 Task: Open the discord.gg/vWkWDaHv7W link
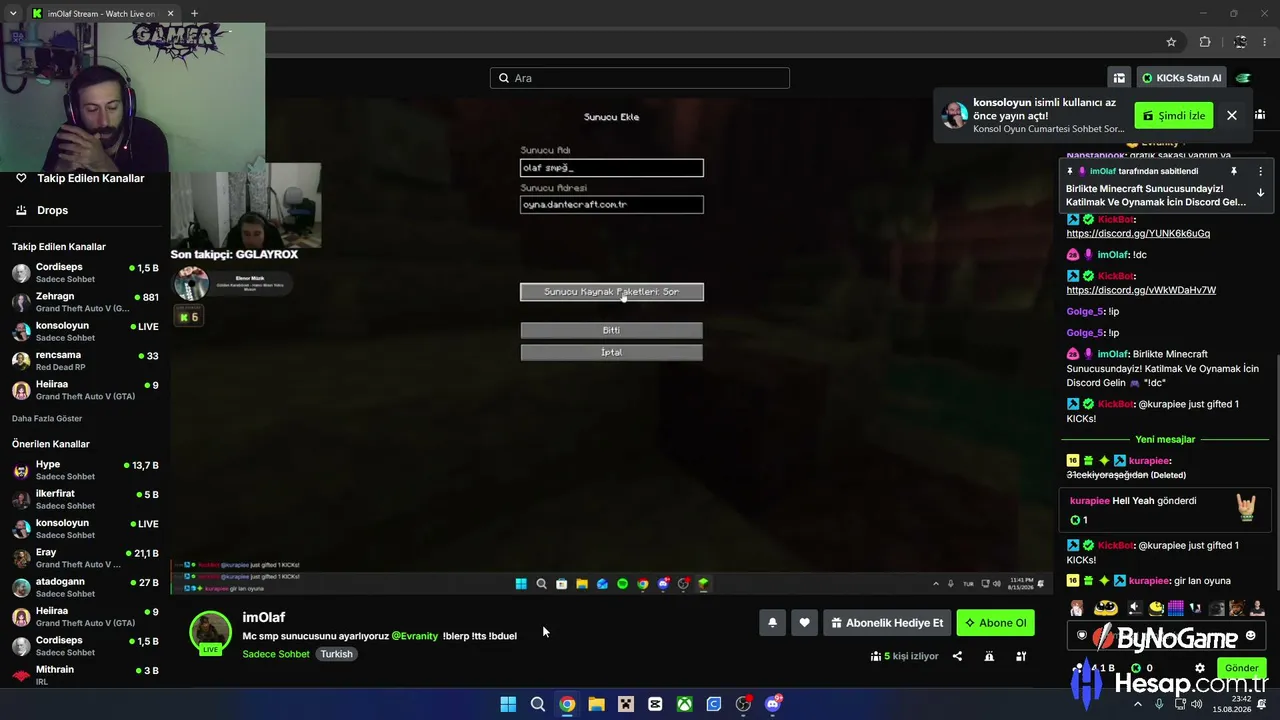(x=1141, y=290)
